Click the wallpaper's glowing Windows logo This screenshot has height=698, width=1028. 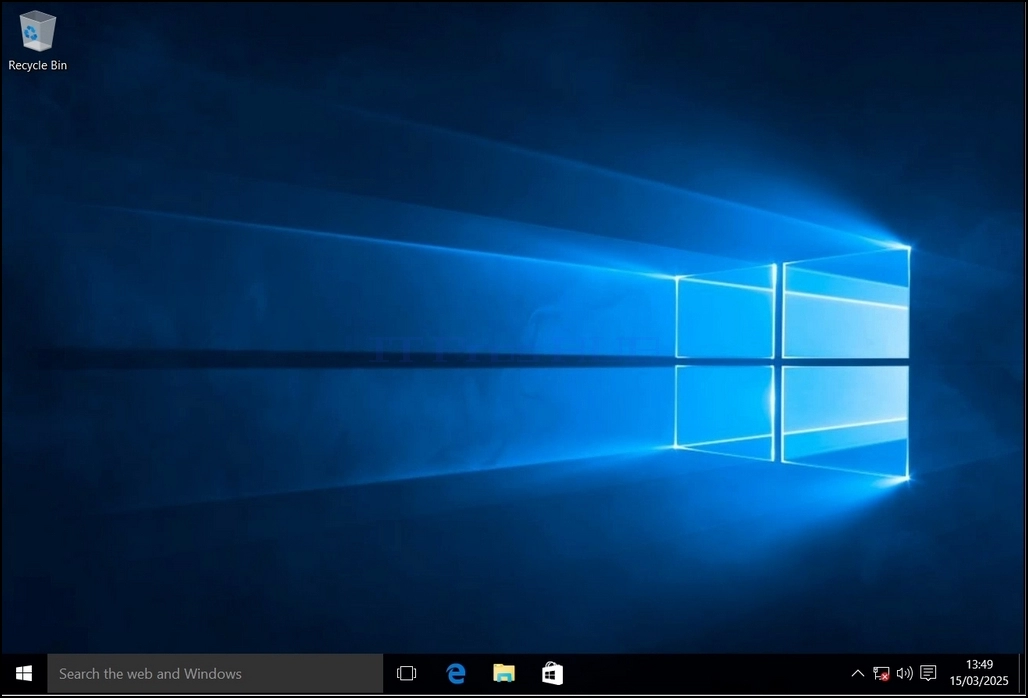coord(792,362)
